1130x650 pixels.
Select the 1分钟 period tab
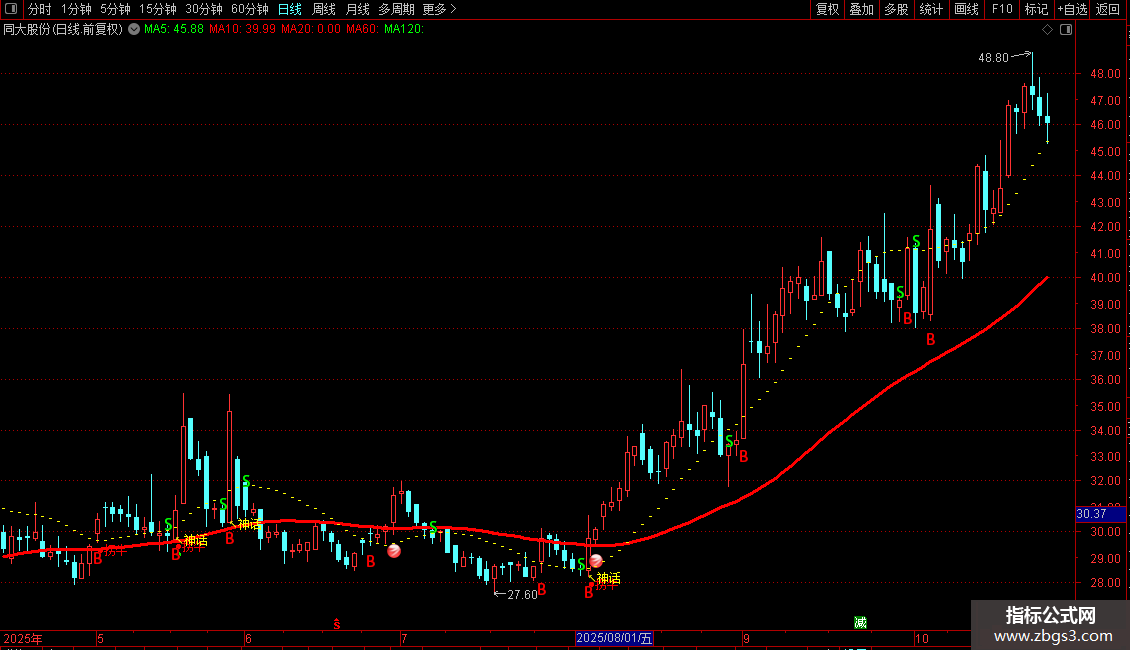76,9
